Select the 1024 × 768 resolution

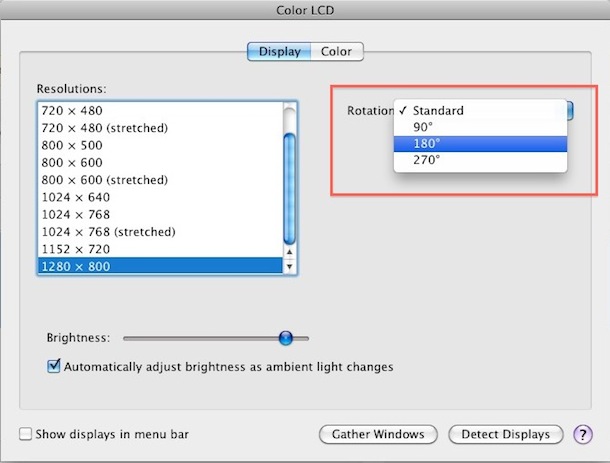tap(161, 214)
